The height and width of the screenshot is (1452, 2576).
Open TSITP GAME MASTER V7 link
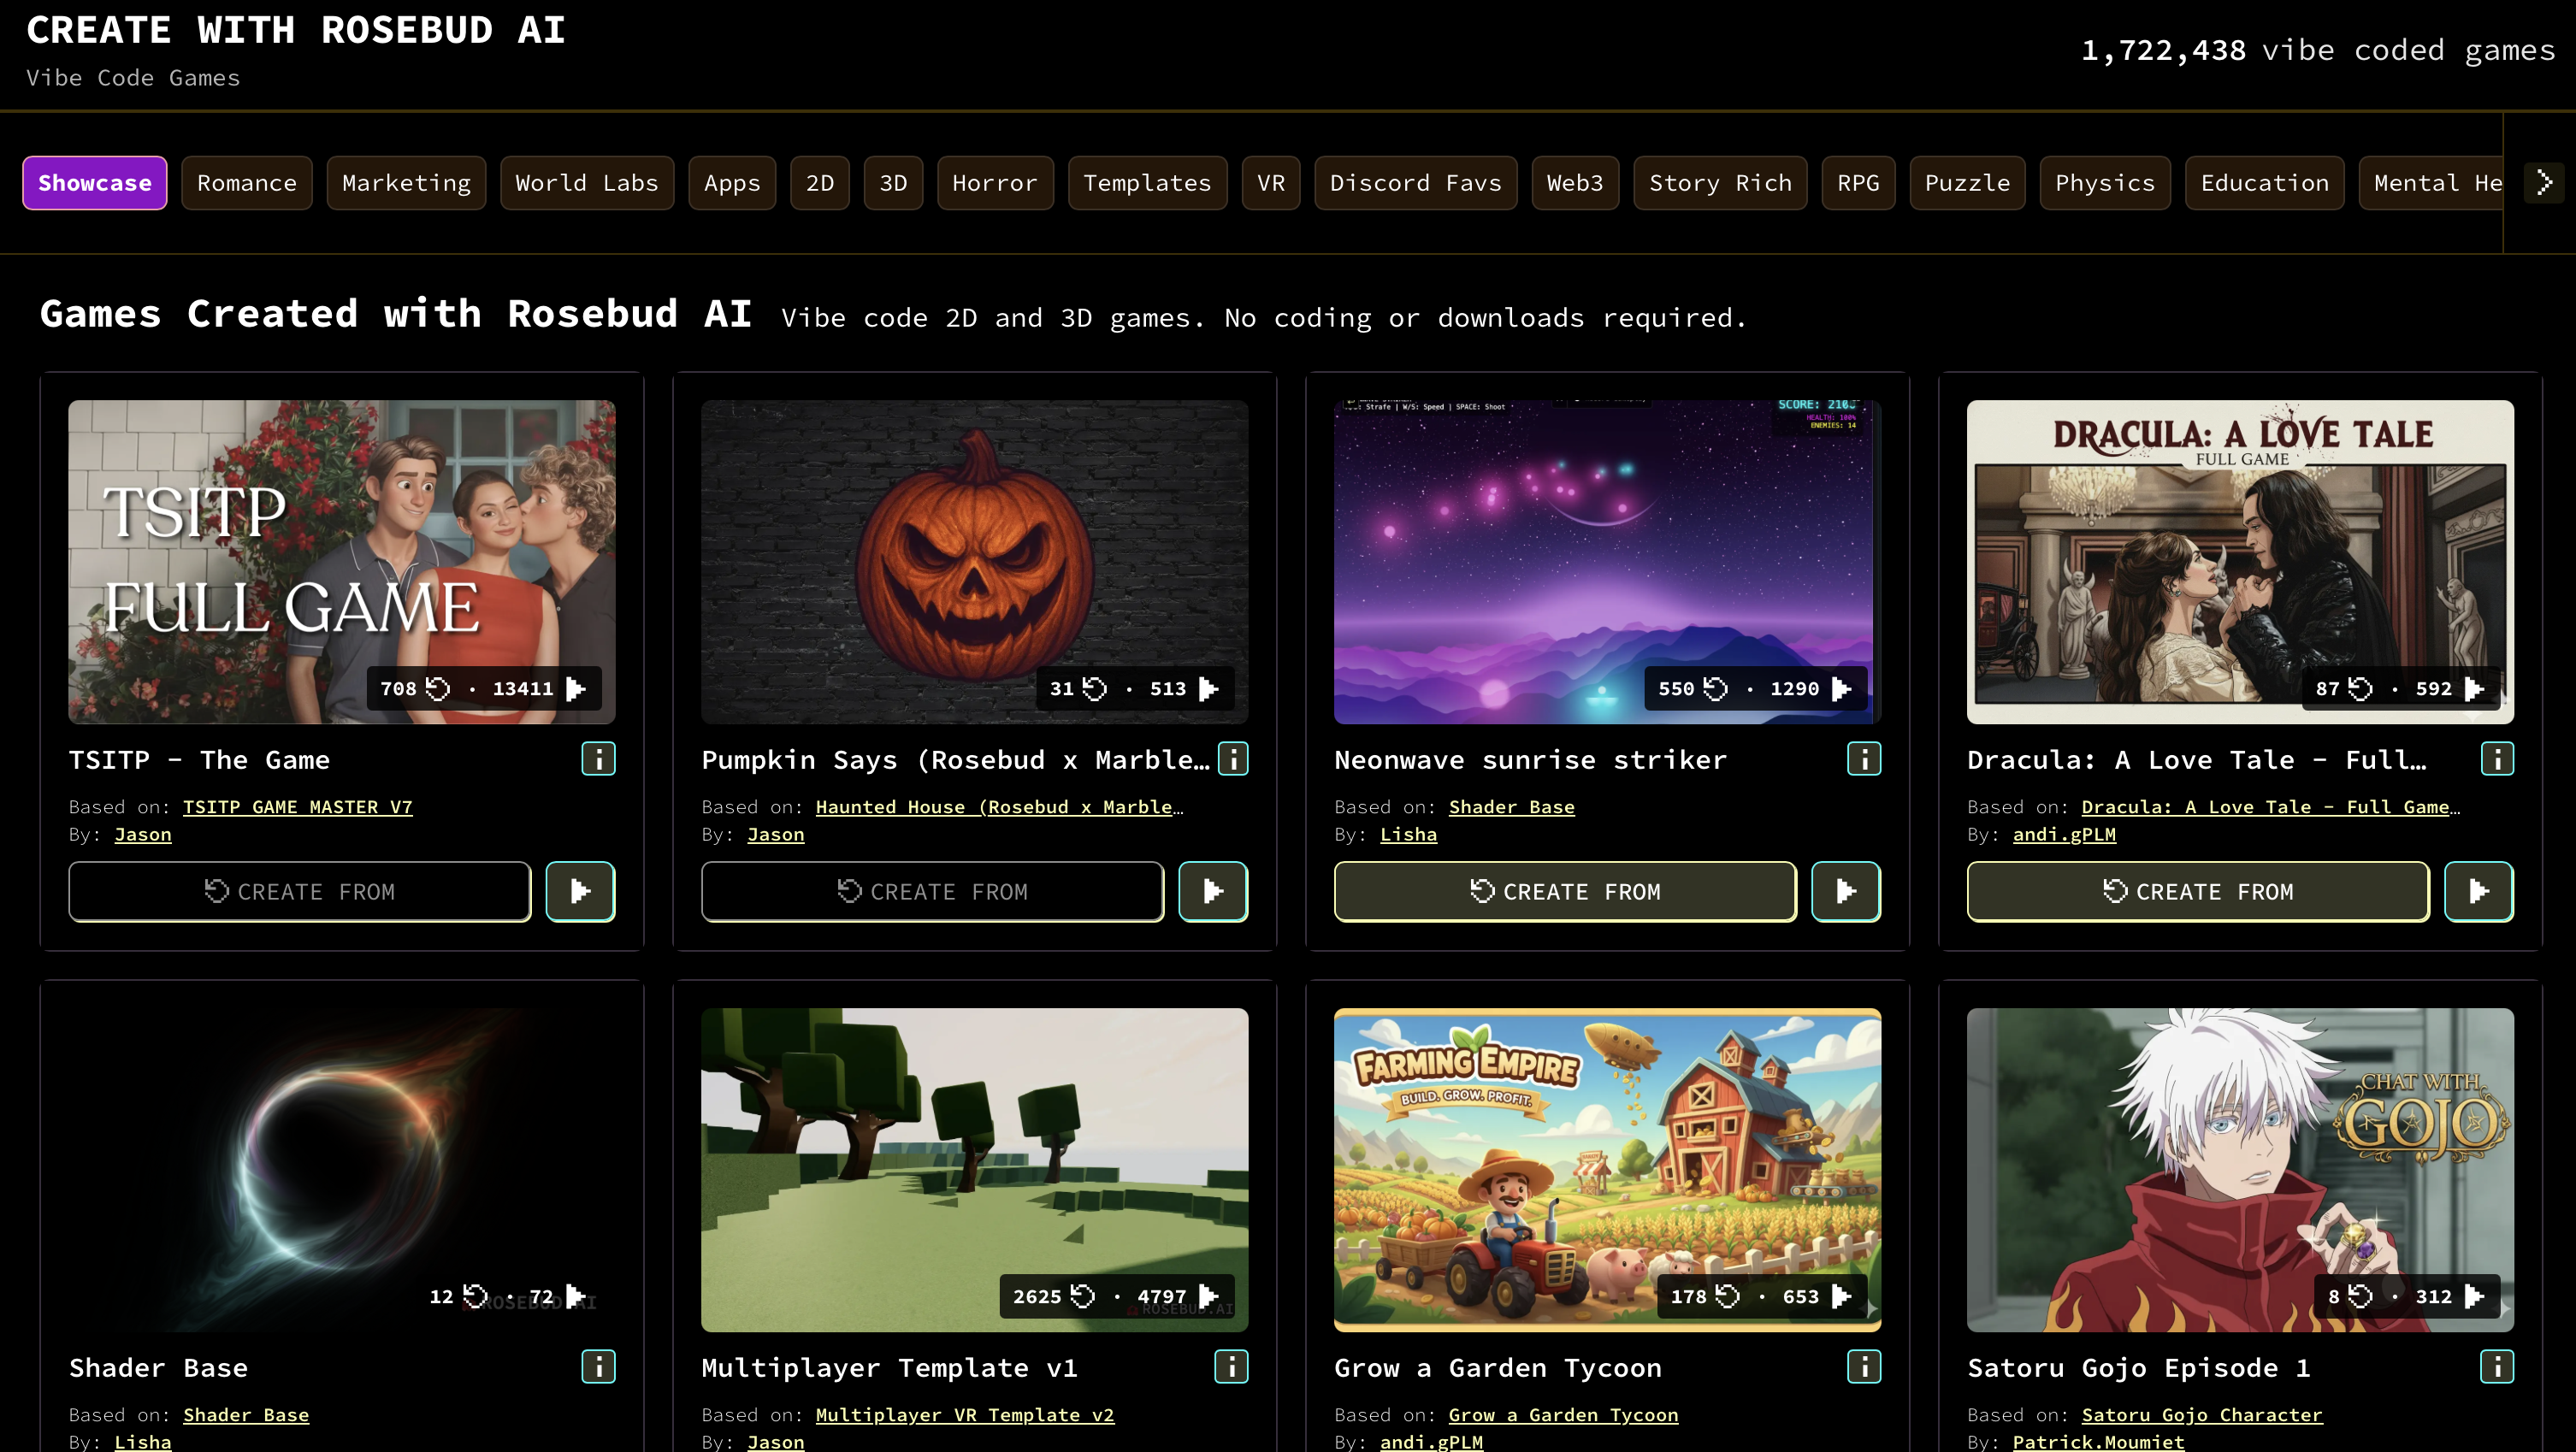(x=297, y=807)
